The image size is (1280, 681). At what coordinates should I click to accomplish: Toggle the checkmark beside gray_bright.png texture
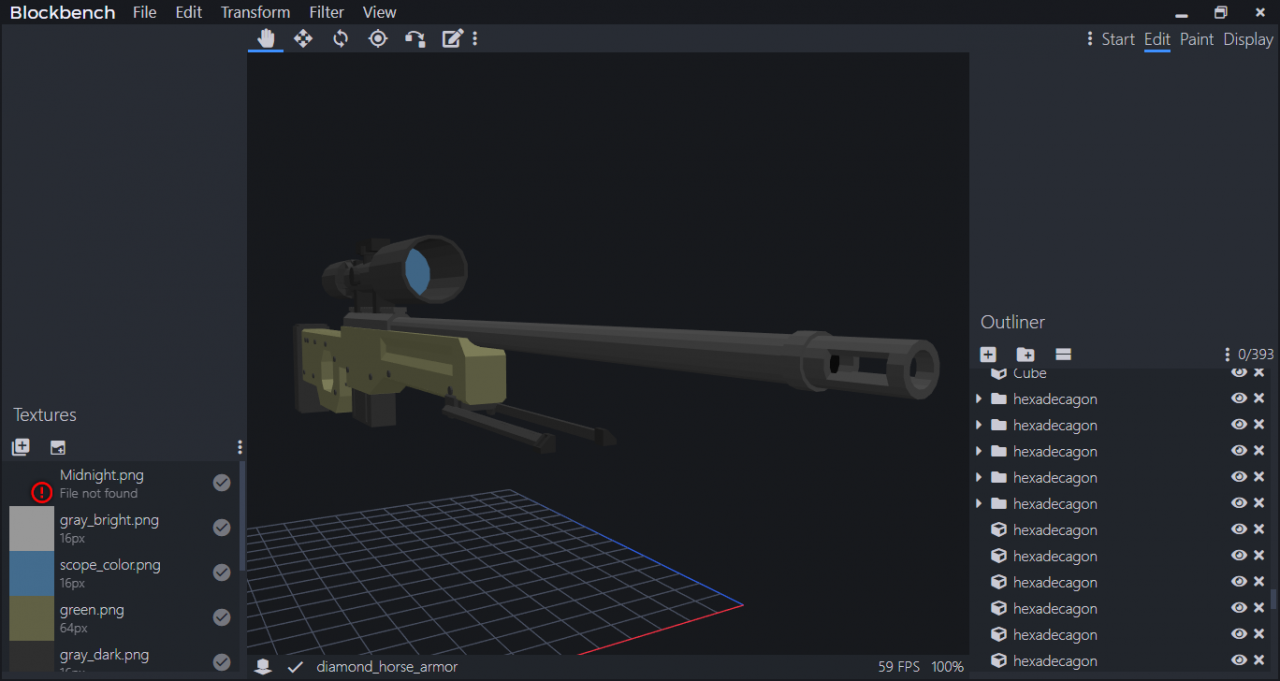[222, 528]
